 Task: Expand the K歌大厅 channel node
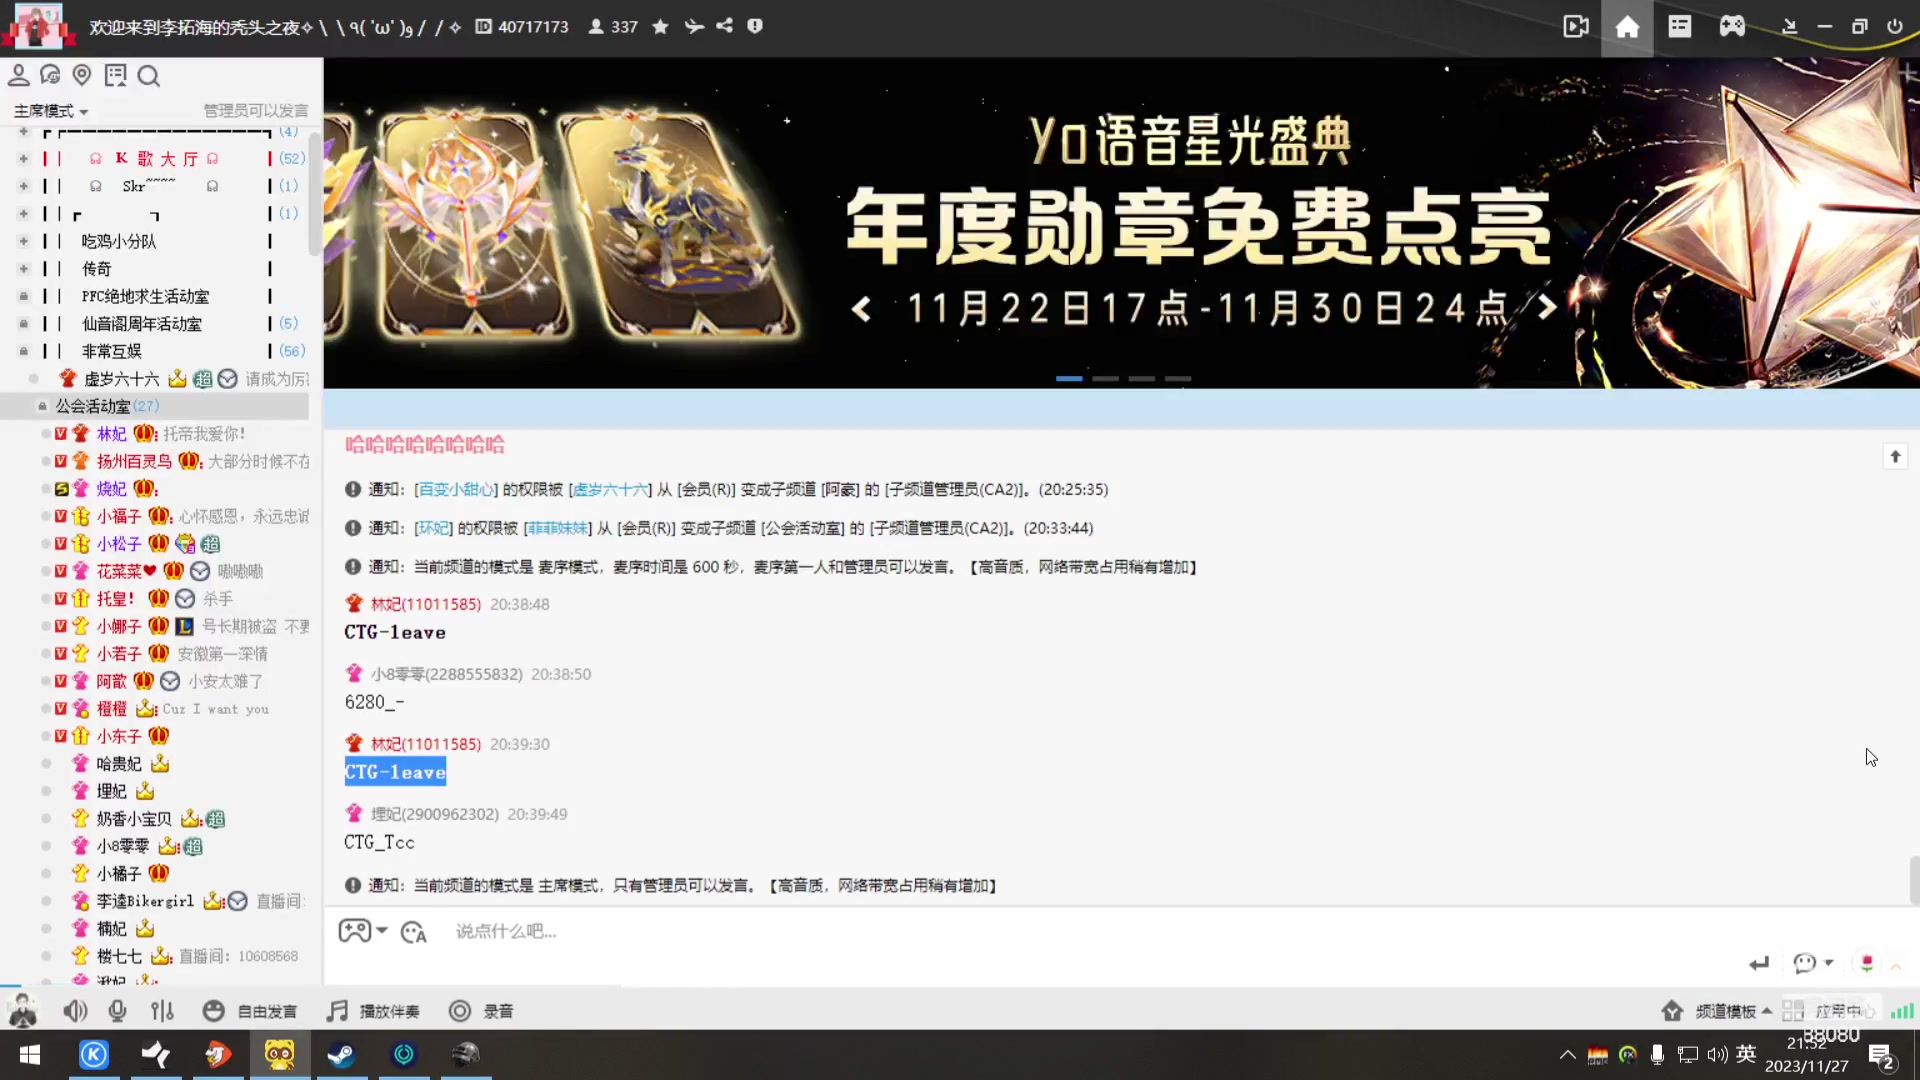pyautogui.click(x=22, y=158)
